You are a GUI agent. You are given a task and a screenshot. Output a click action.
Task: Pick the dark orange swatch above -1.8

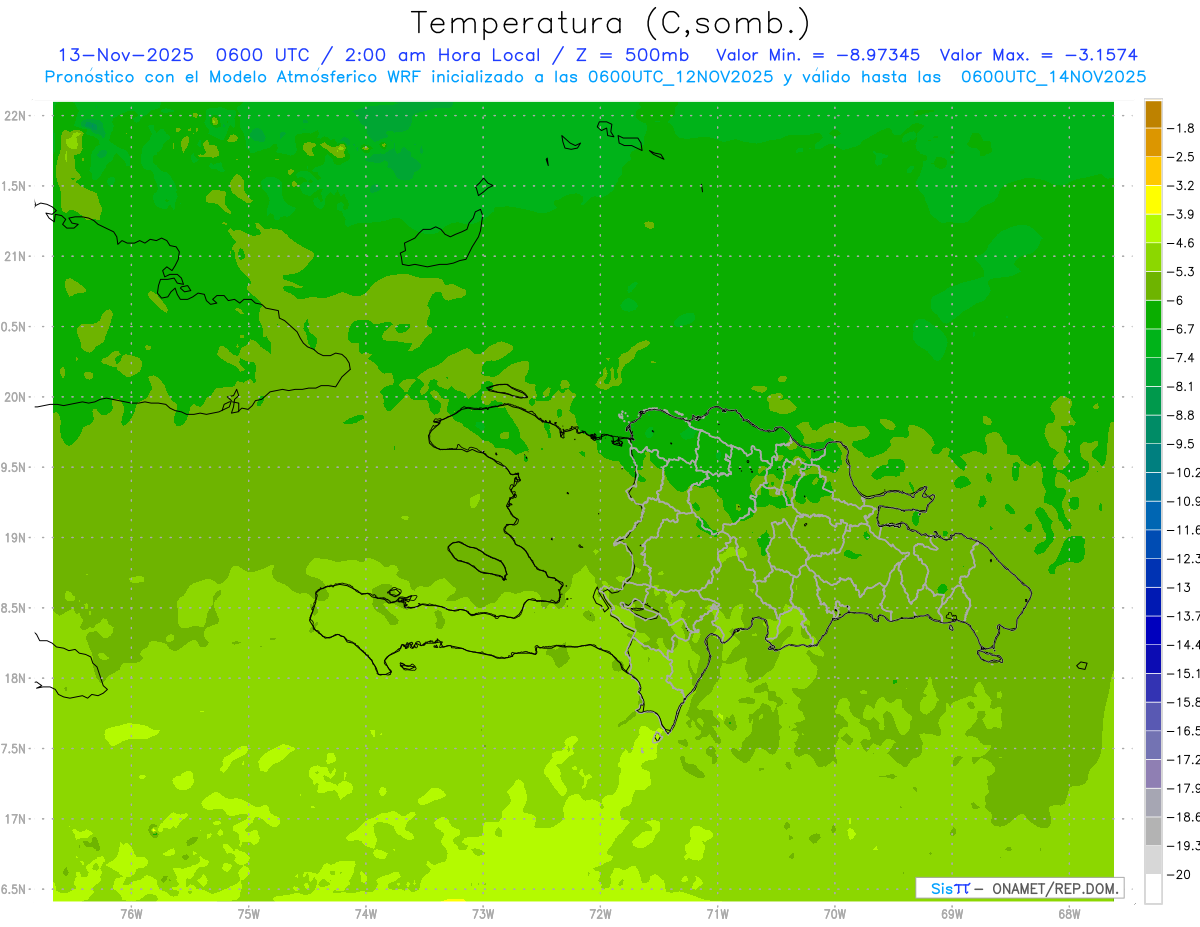[1153, 114]
